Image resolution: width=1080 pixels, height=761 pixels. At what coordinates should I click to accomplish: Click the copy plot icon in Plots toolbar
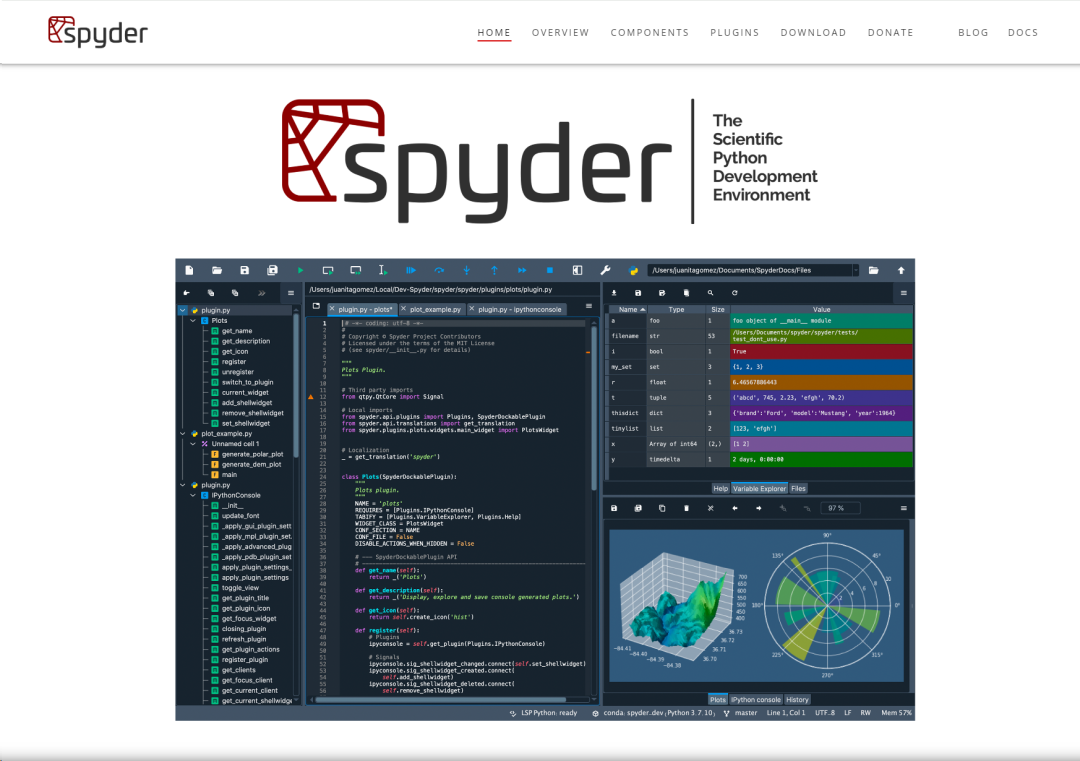click(662, 508)
